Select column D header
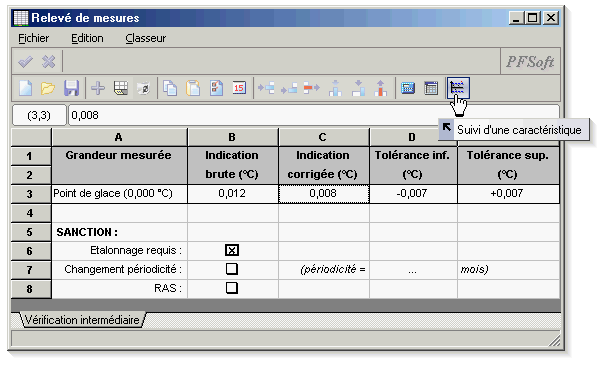 pos(413,137)
